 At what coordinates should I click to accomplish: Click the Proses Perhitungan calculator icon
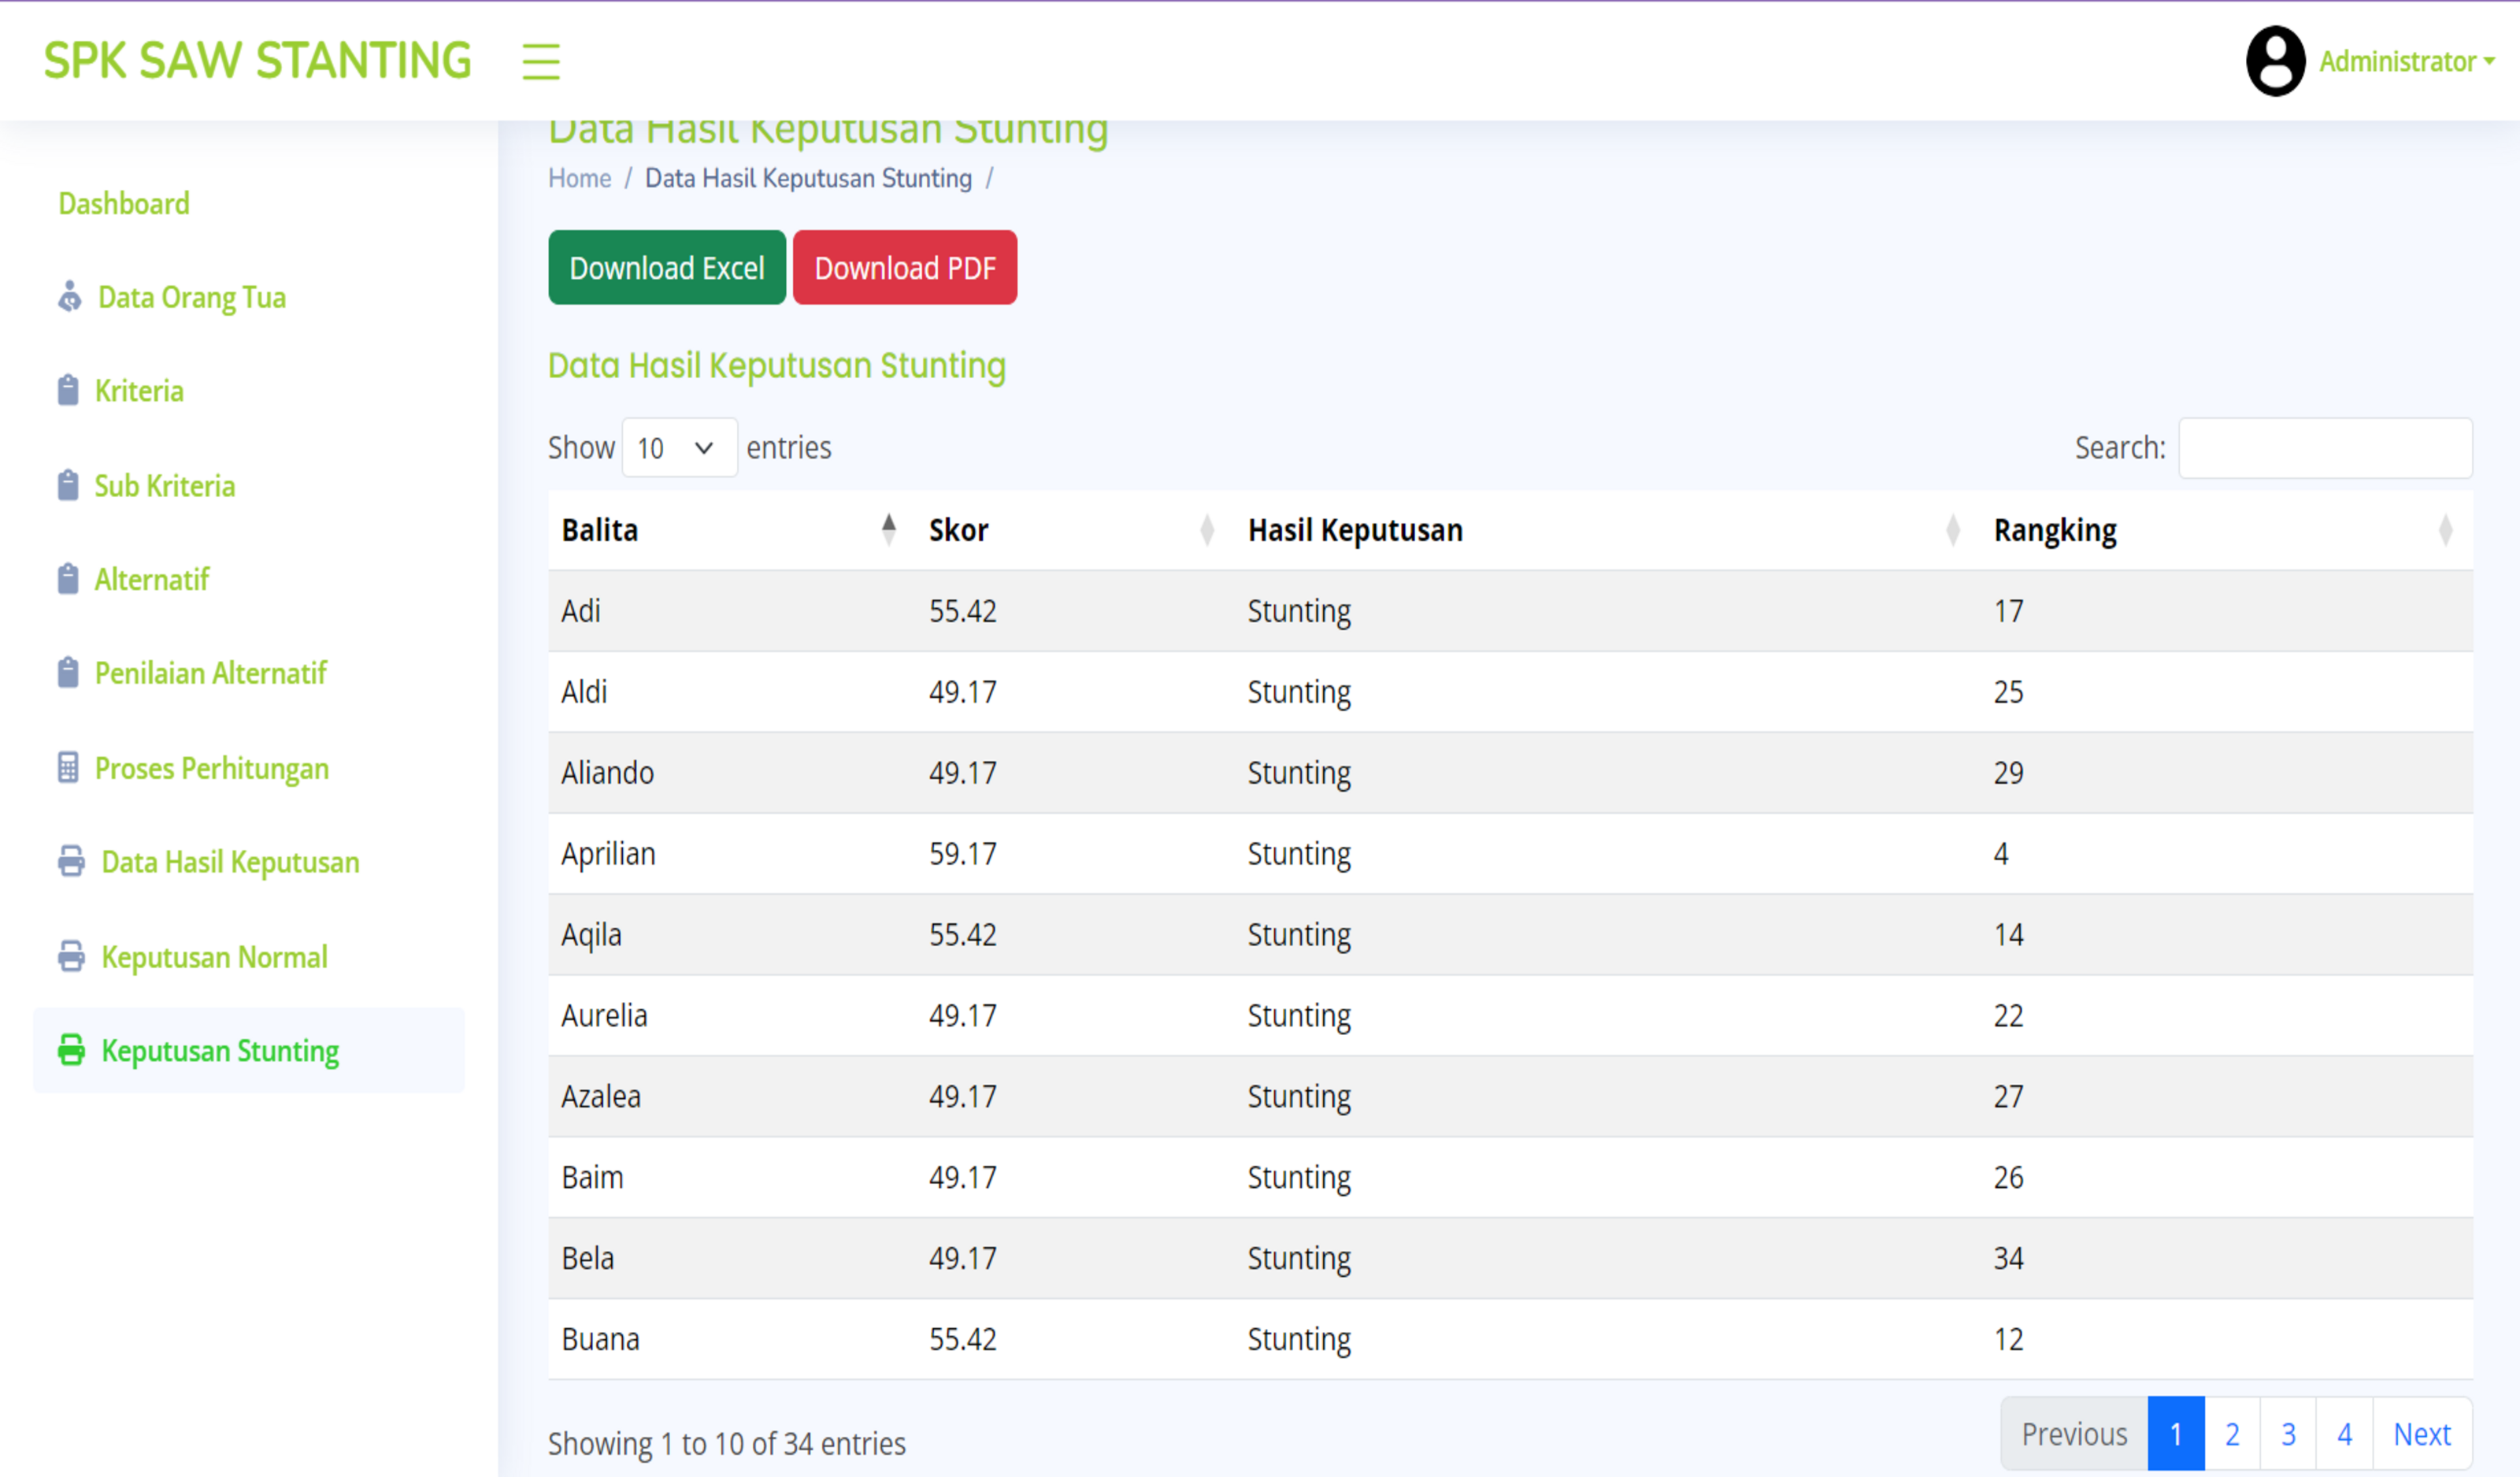[68, 768]
